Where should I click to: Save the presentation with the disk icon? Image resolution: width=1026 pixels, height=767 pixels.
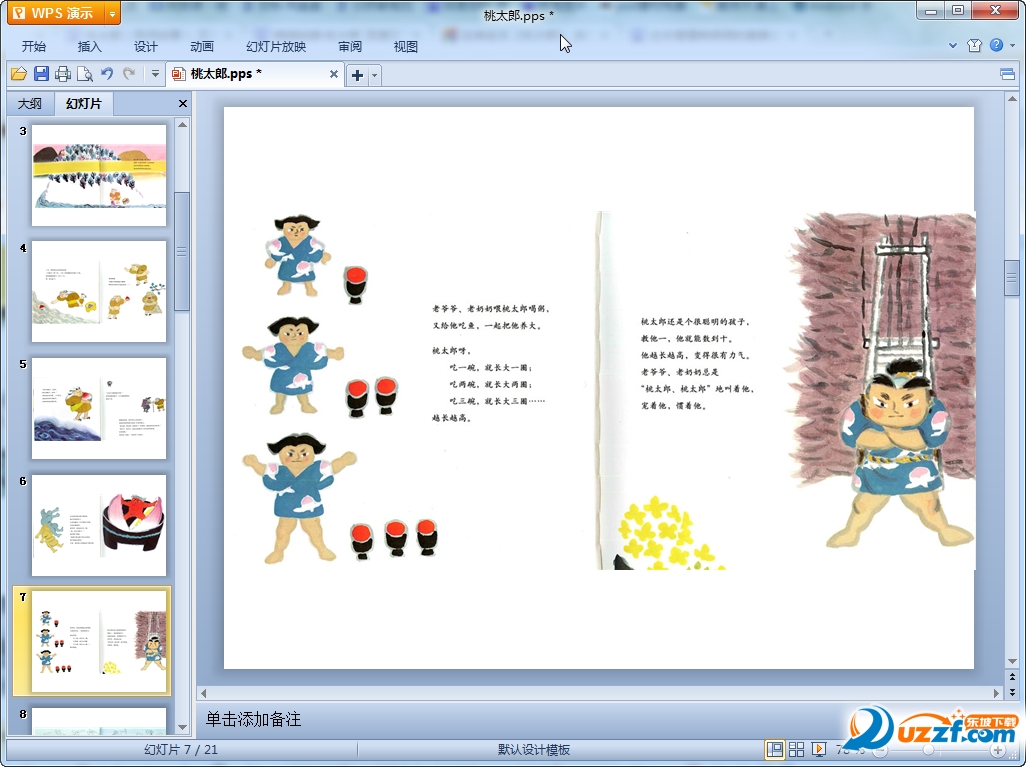41,74
